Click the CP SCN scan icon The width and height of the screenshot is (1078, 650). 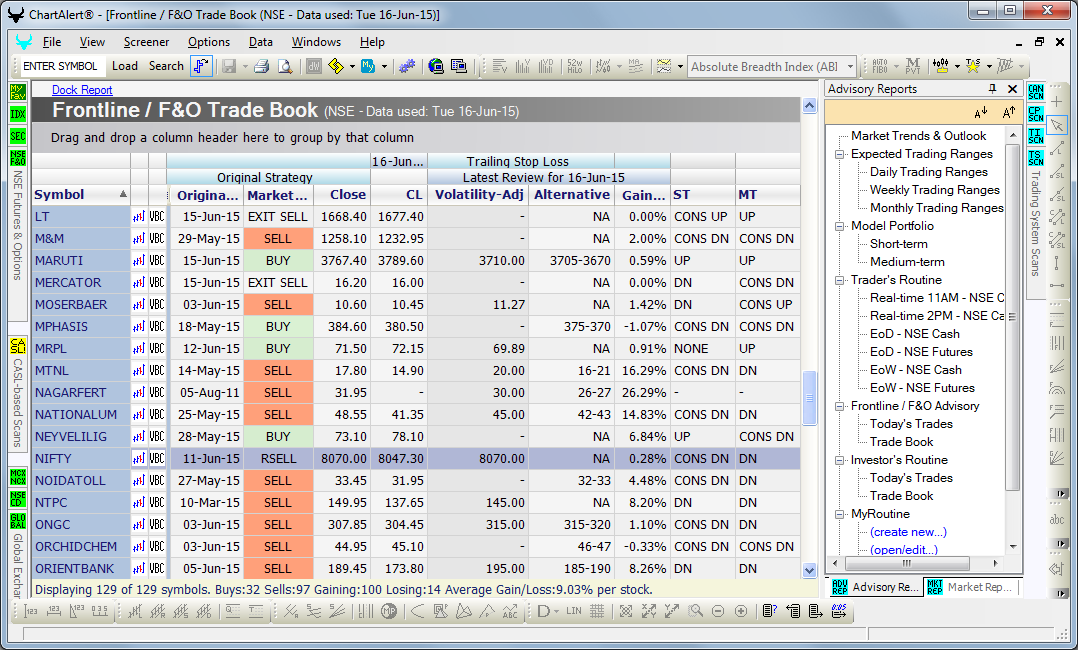pyautogui.click(x=1036, y=114)
